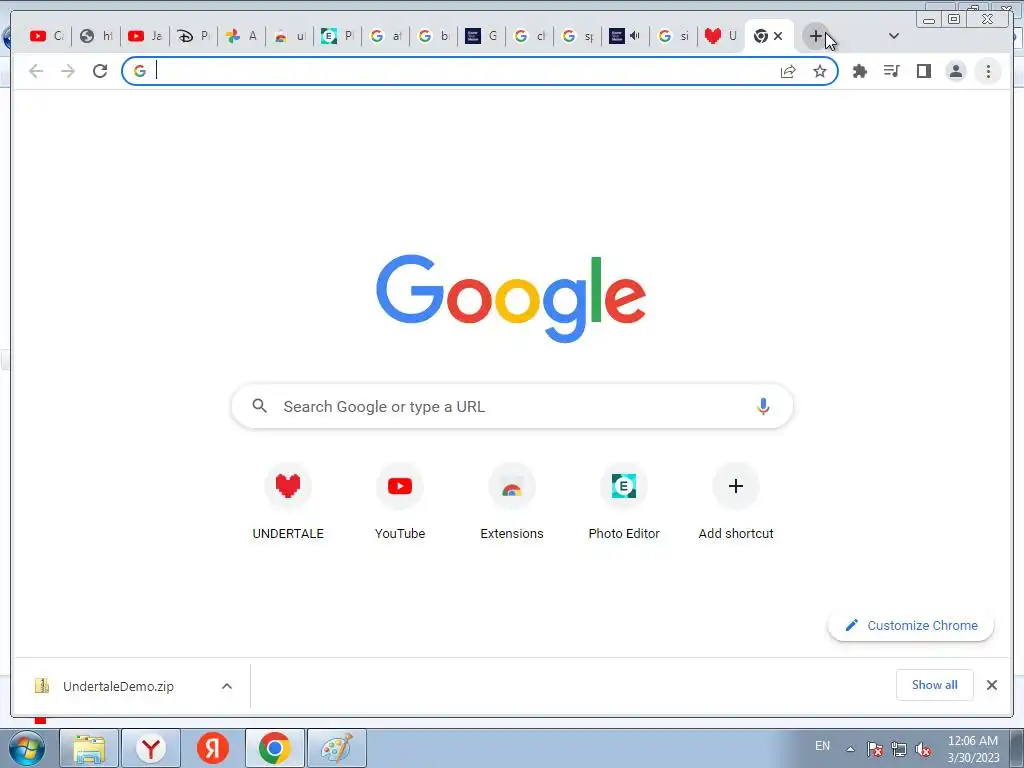Screen dimensions: 1024x768
Task: Bookmark this tab with the star icon
Action: (x=820, y=71)
